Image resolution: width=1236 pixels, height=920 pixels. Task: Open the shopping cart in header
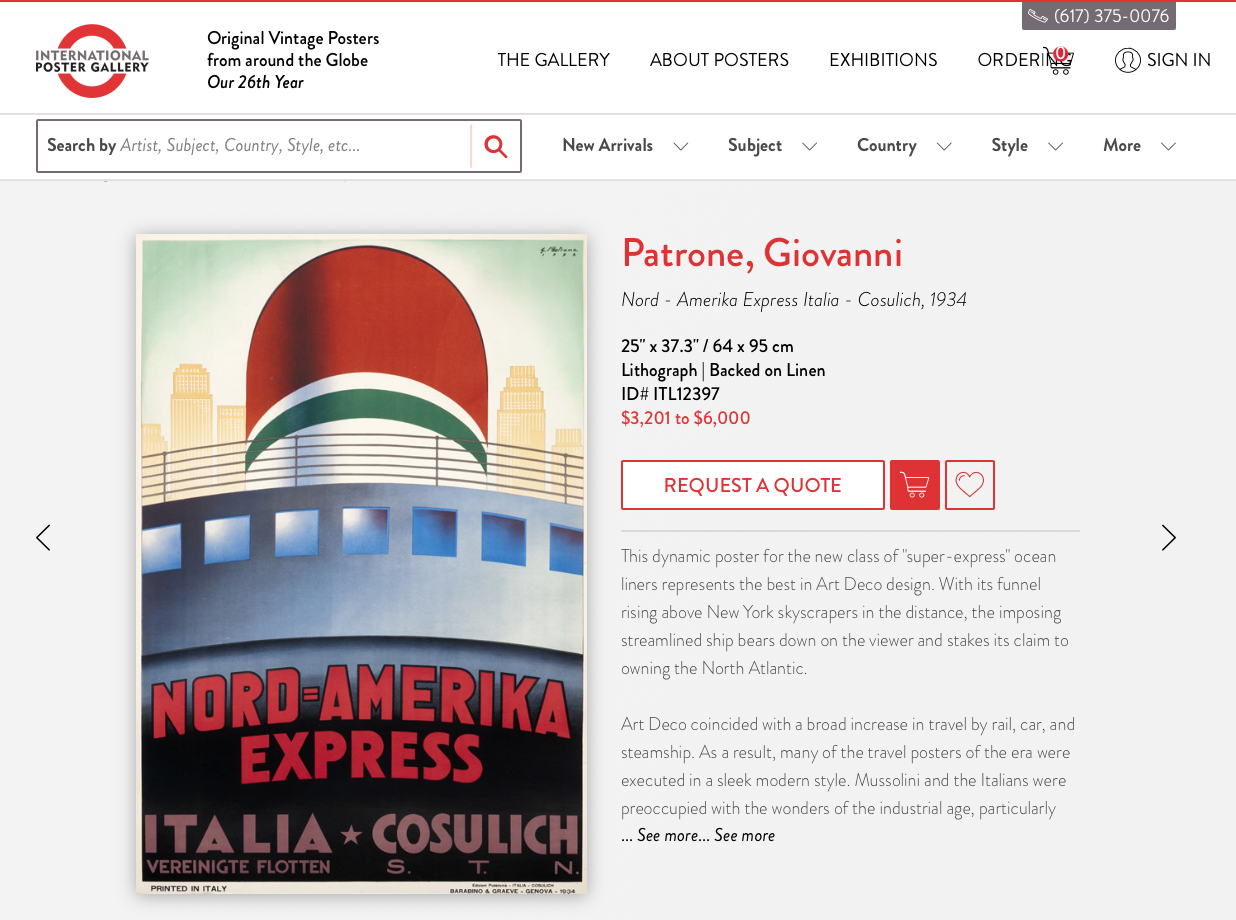coord(1058,60)
